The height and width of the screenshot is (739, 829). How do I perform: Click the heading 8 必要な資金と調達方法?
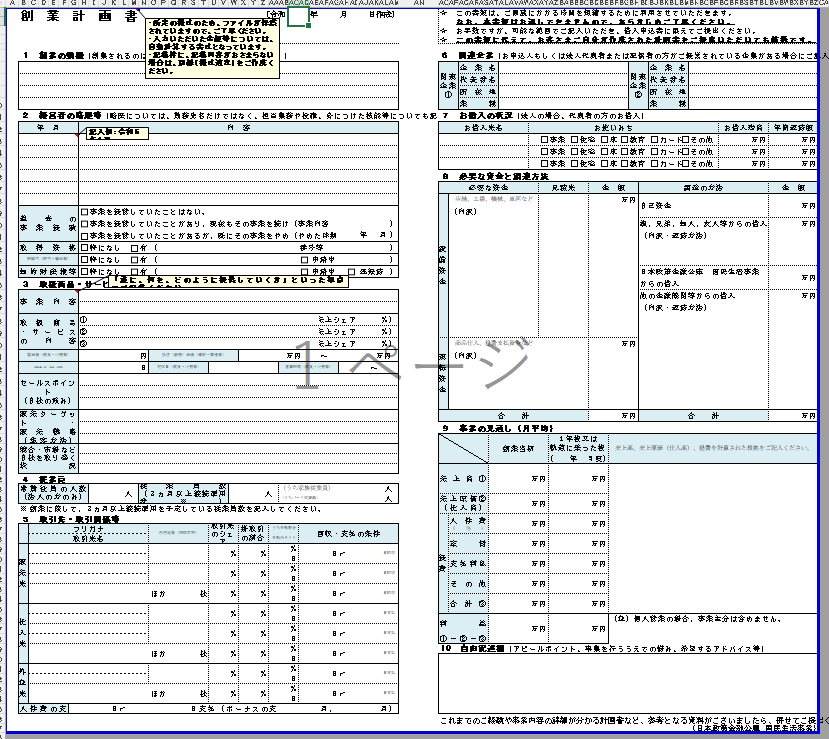pos(495,177)
